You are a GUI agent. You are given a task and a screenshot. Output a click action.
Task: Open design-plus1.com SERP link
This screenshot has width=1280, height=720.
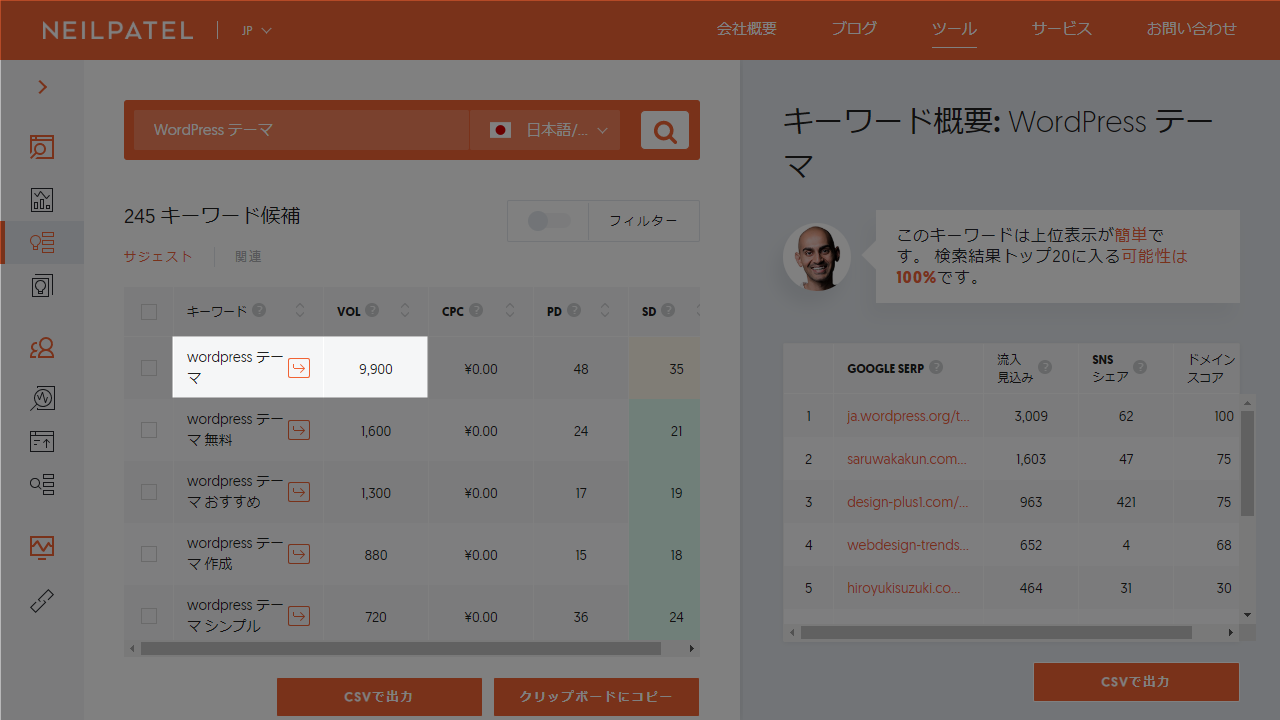click(908, 502)
